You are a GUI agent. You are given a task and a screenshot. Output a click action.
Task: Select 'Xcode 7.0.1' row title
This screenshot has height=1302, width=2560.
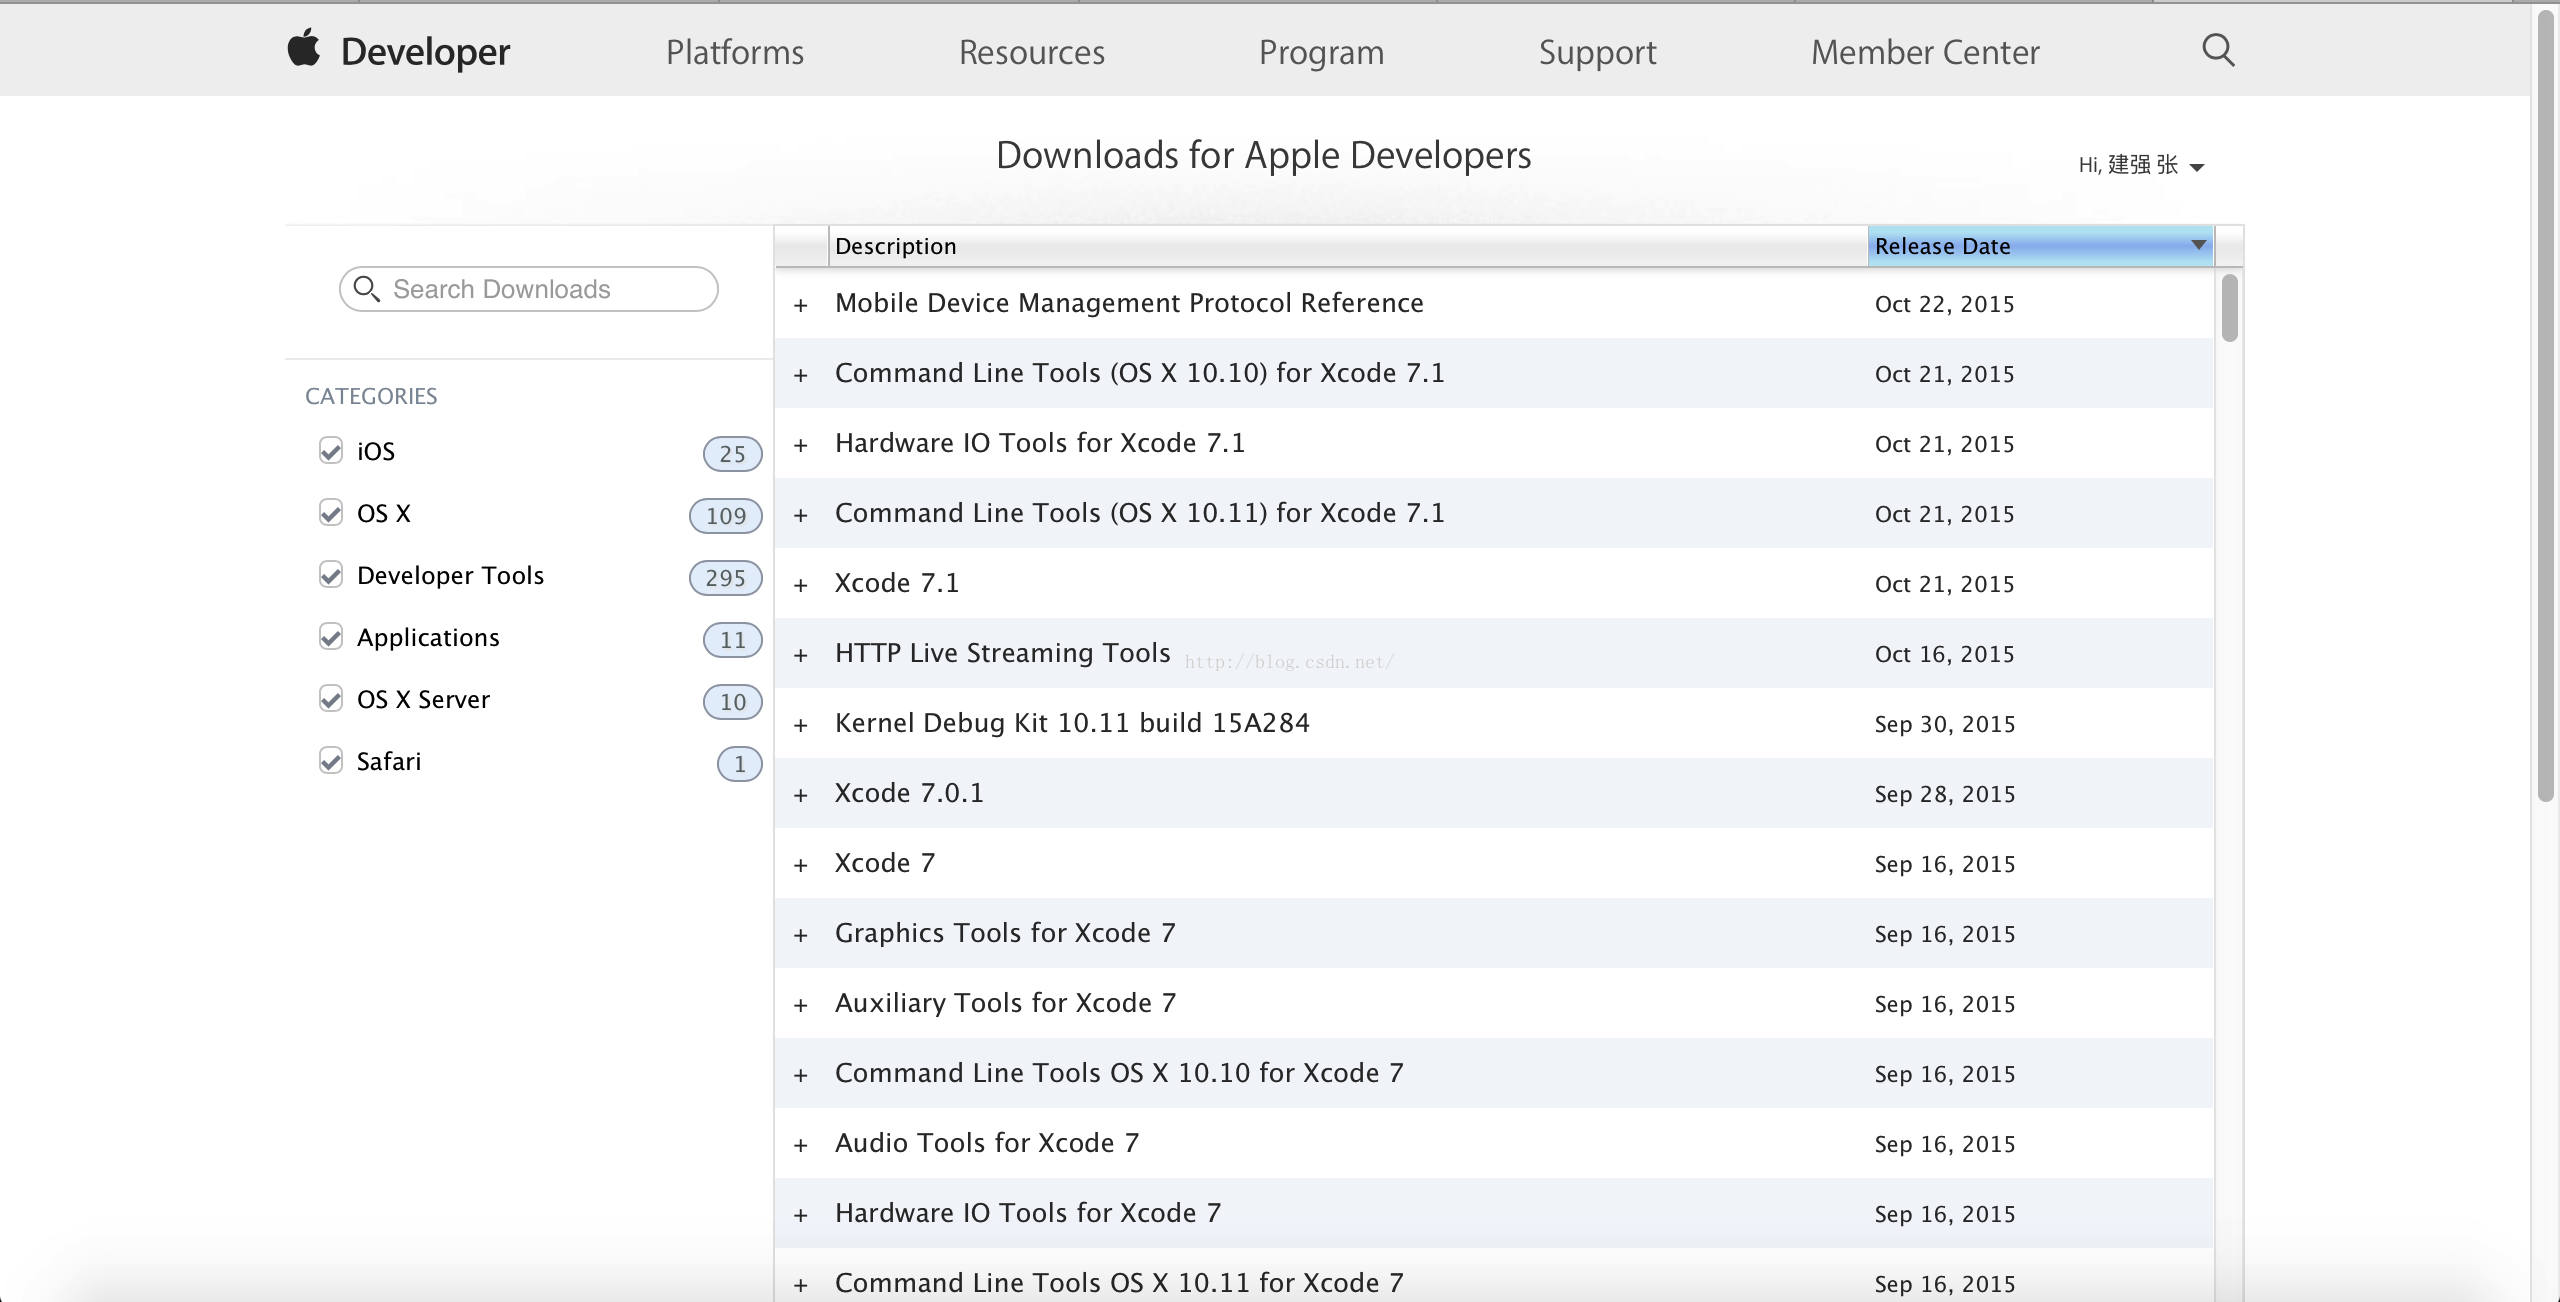click(x=909, y=793)
